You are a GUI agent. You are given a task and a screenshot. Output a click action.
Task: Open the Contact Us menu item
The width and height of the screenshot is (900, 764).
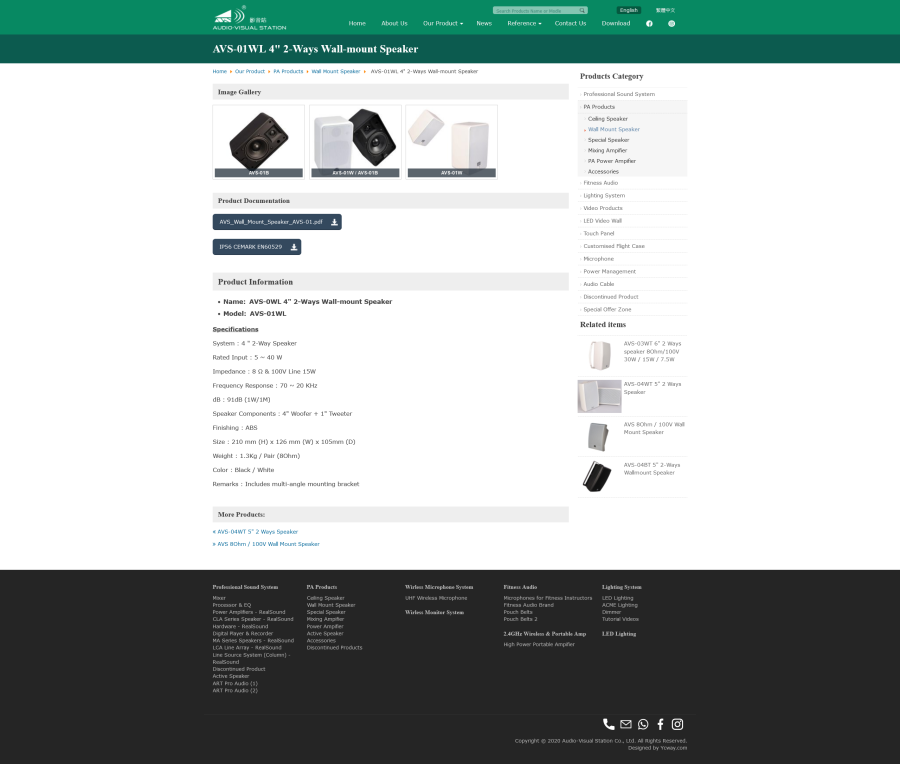[x=570, y=23]
